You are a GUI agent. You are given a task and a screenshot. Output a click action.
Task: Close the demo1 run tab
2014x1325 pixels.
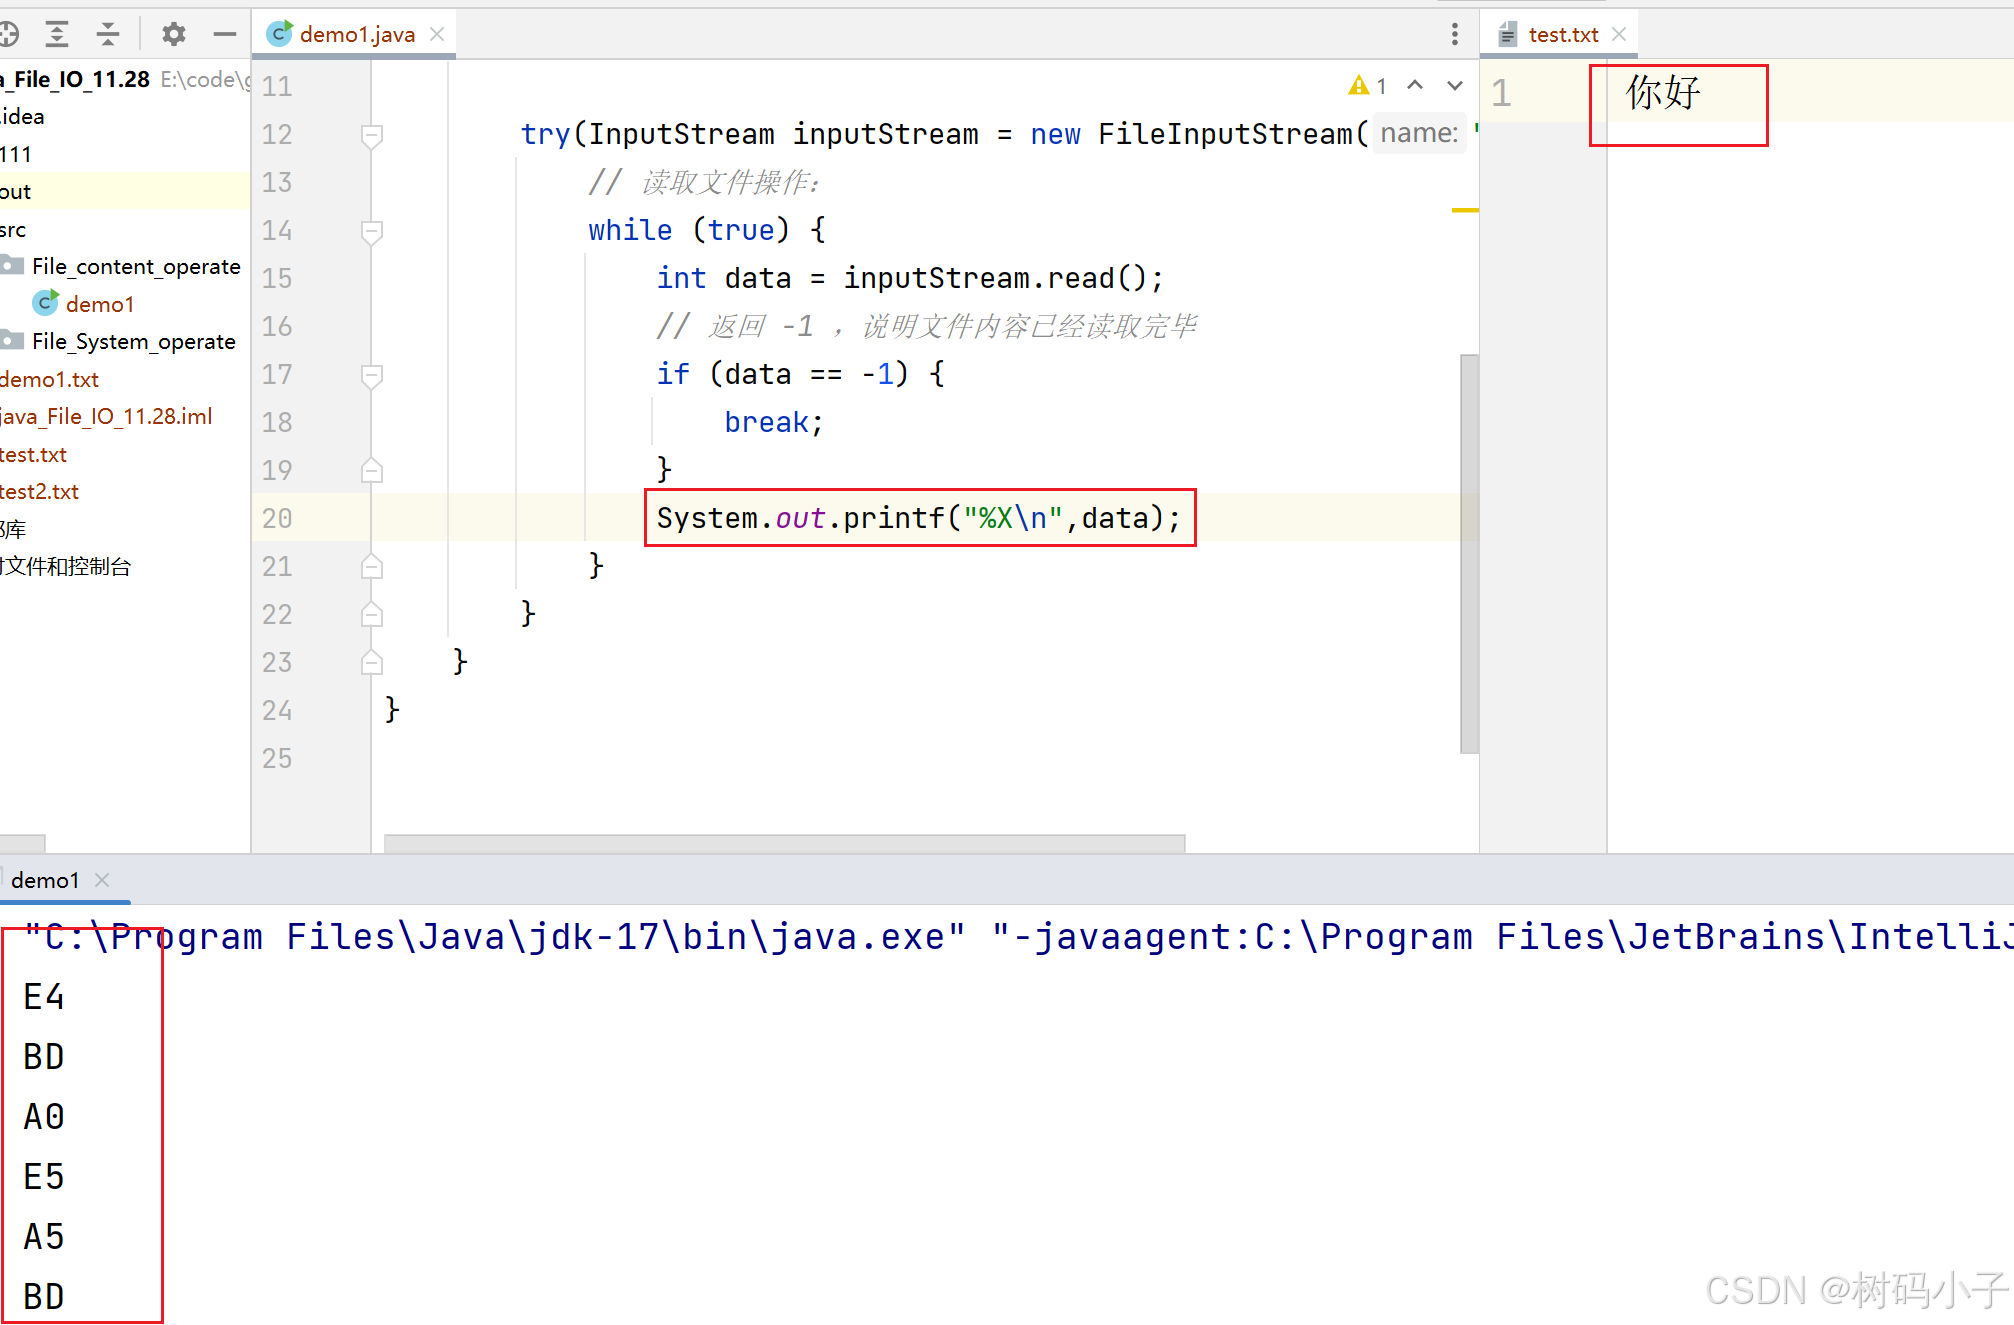(x=102, y=880)
